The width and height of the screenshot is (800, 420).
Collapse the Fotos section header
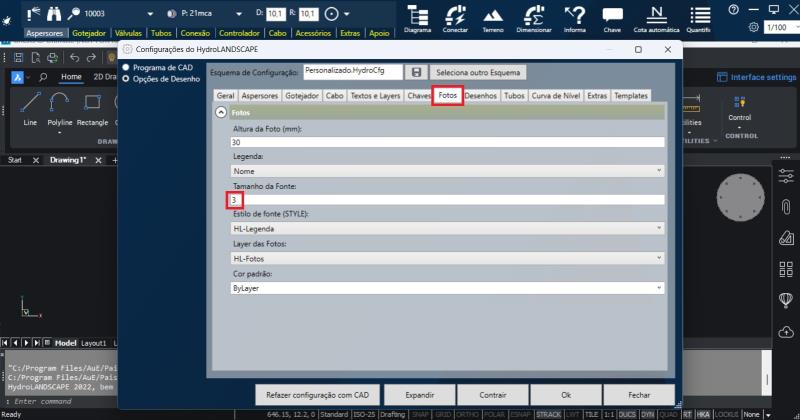[220, 114]
